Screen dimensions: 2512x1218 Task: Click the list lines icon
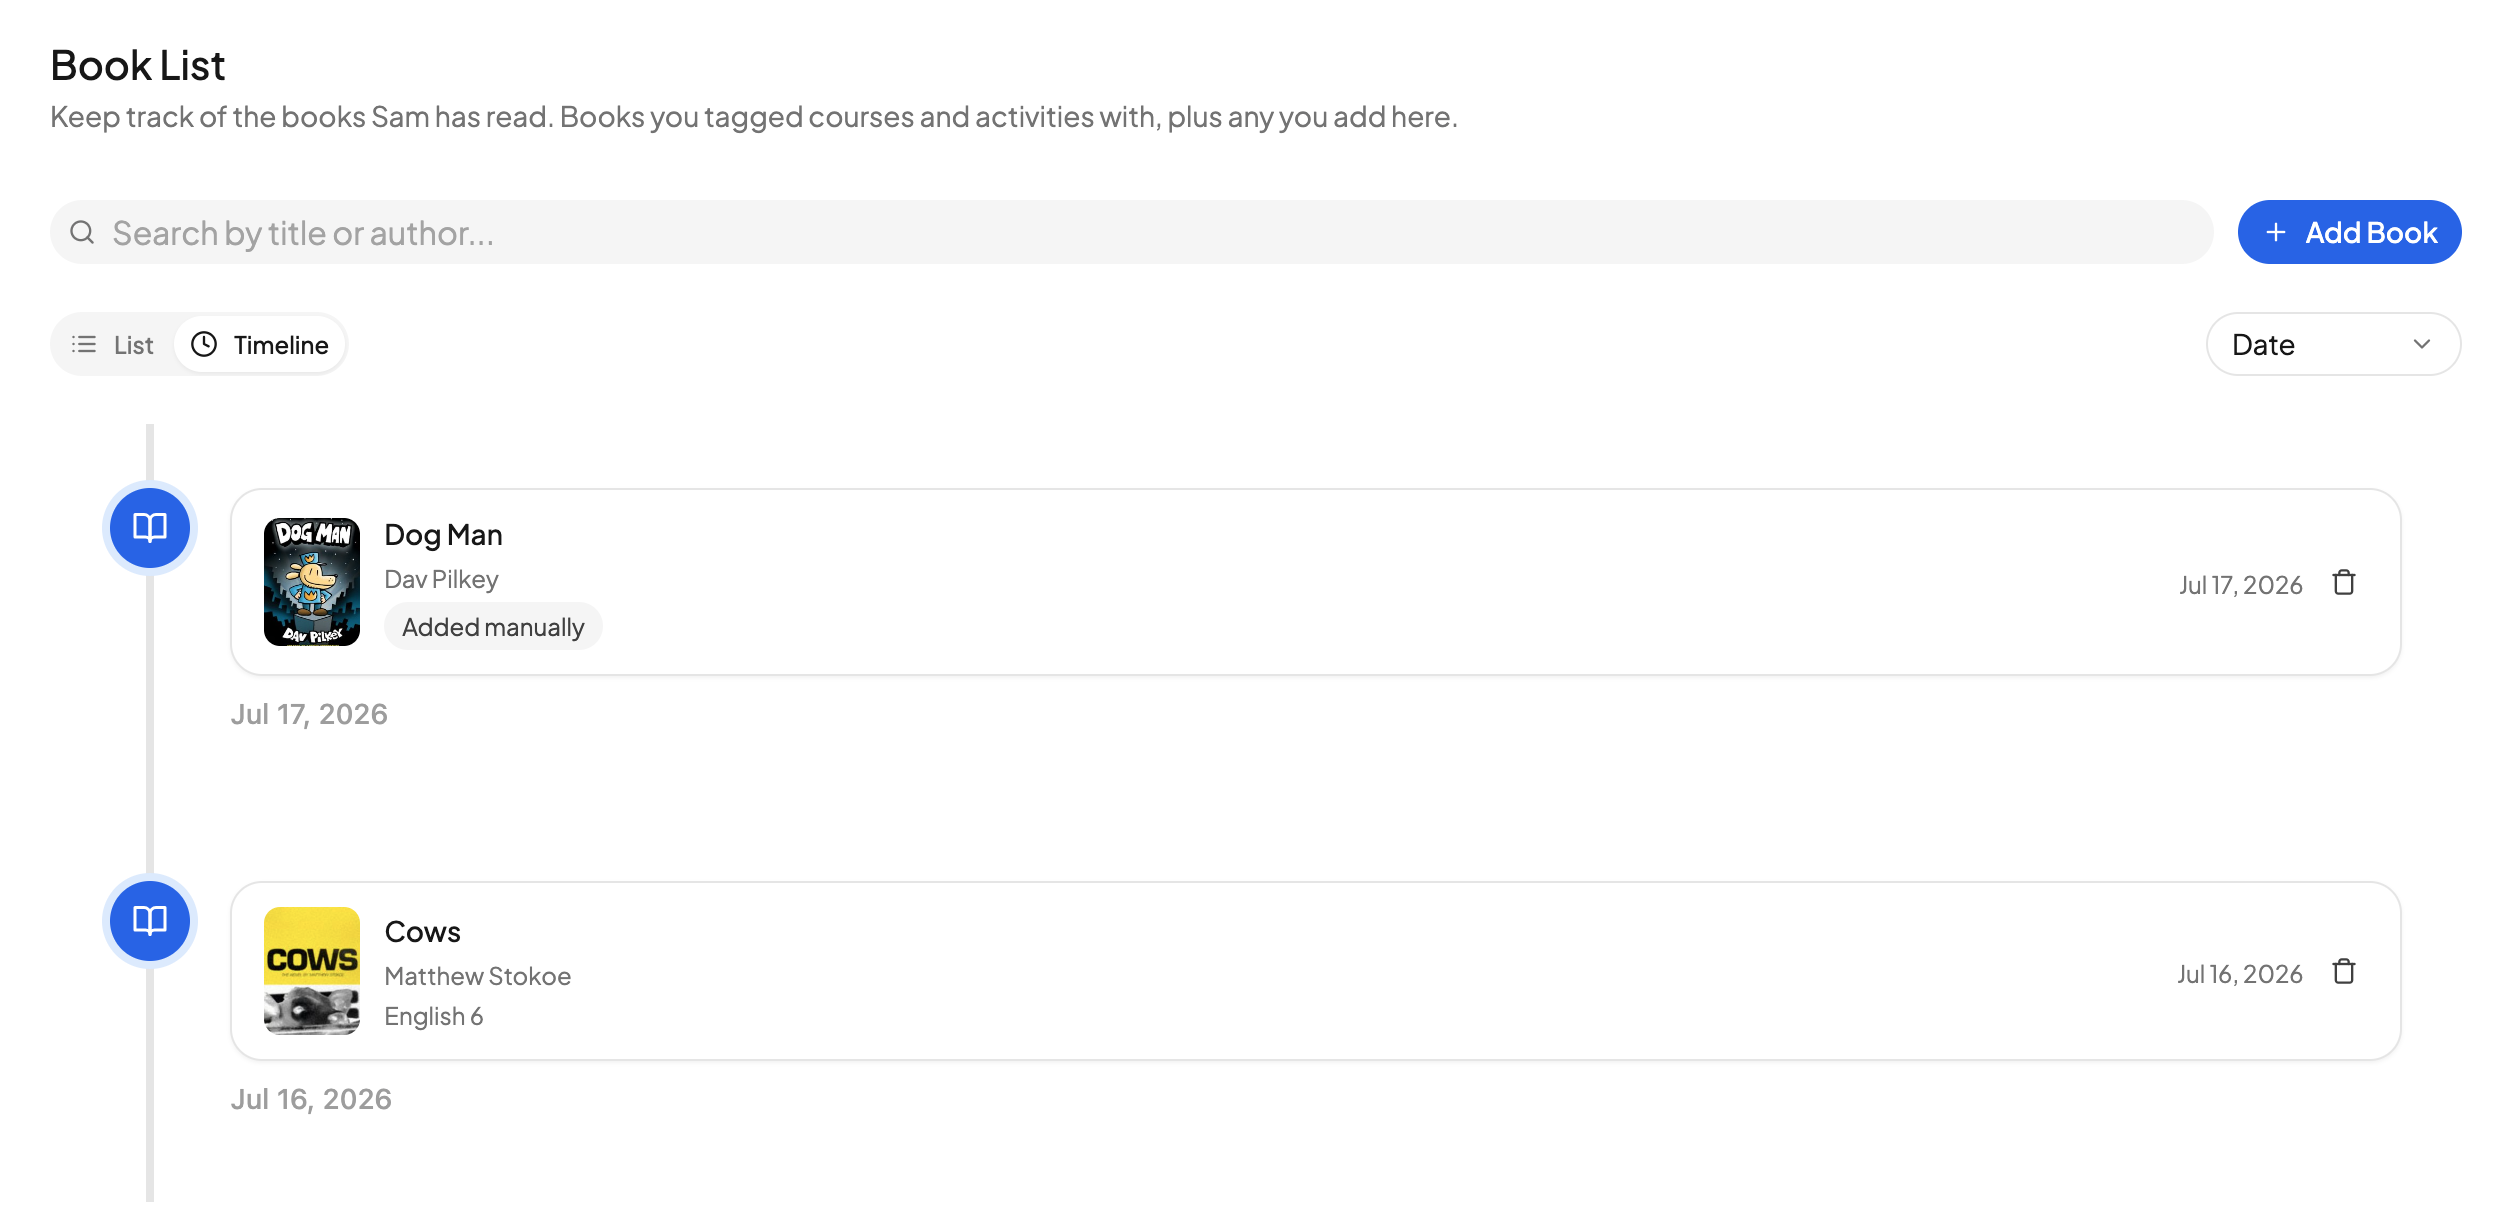pos(84,344)
